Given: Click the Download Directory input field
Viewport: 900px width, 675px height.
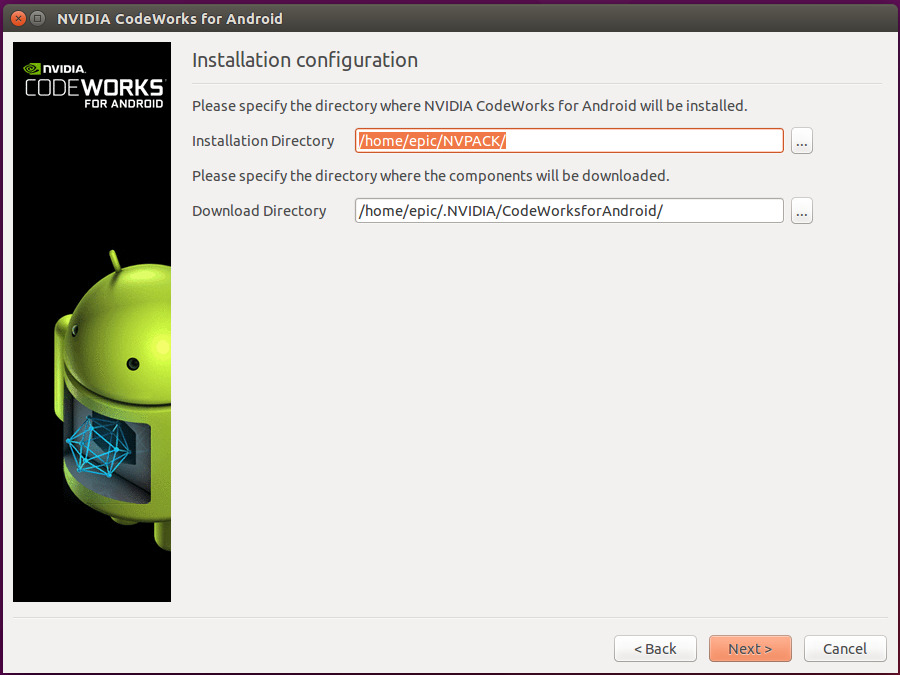Looking at the screenshot, I should click(568, 211).
